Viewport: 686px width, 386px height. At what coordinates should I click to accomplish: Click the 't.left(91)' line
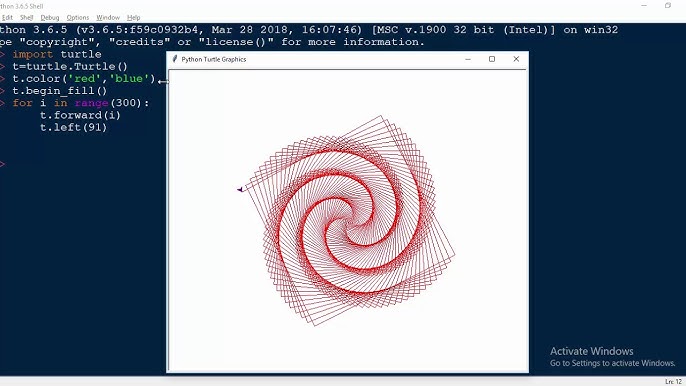pyautogui.click(x=74, y=128)
